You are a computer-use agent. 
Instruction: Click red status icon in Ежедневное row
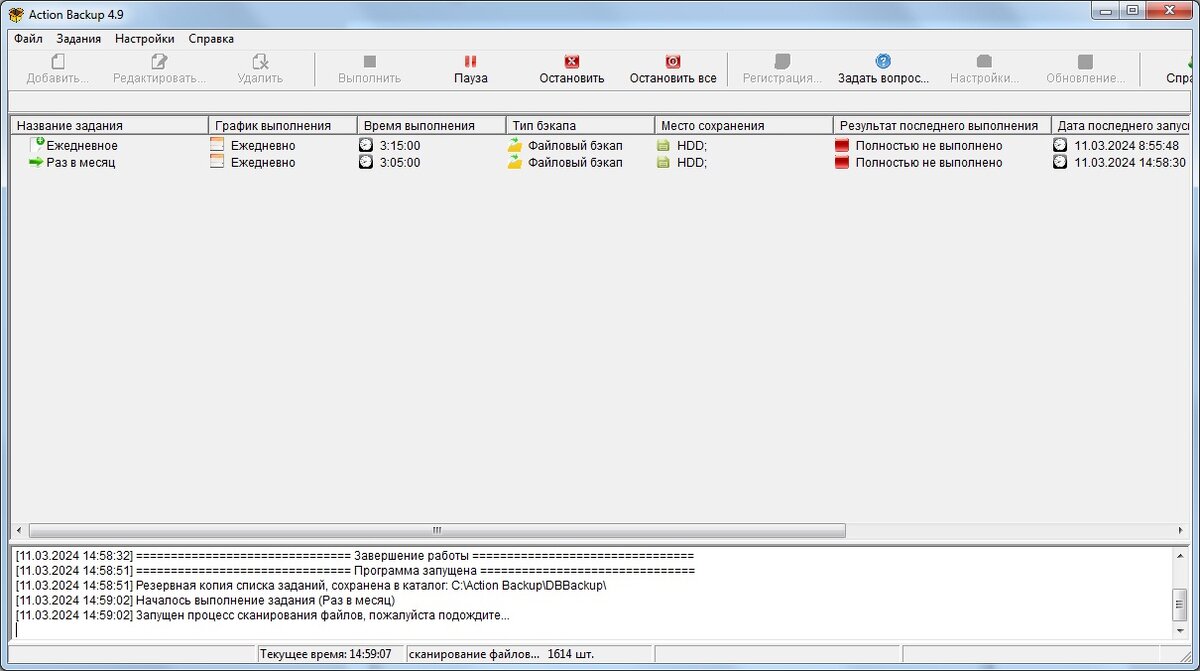coord(842,145)
